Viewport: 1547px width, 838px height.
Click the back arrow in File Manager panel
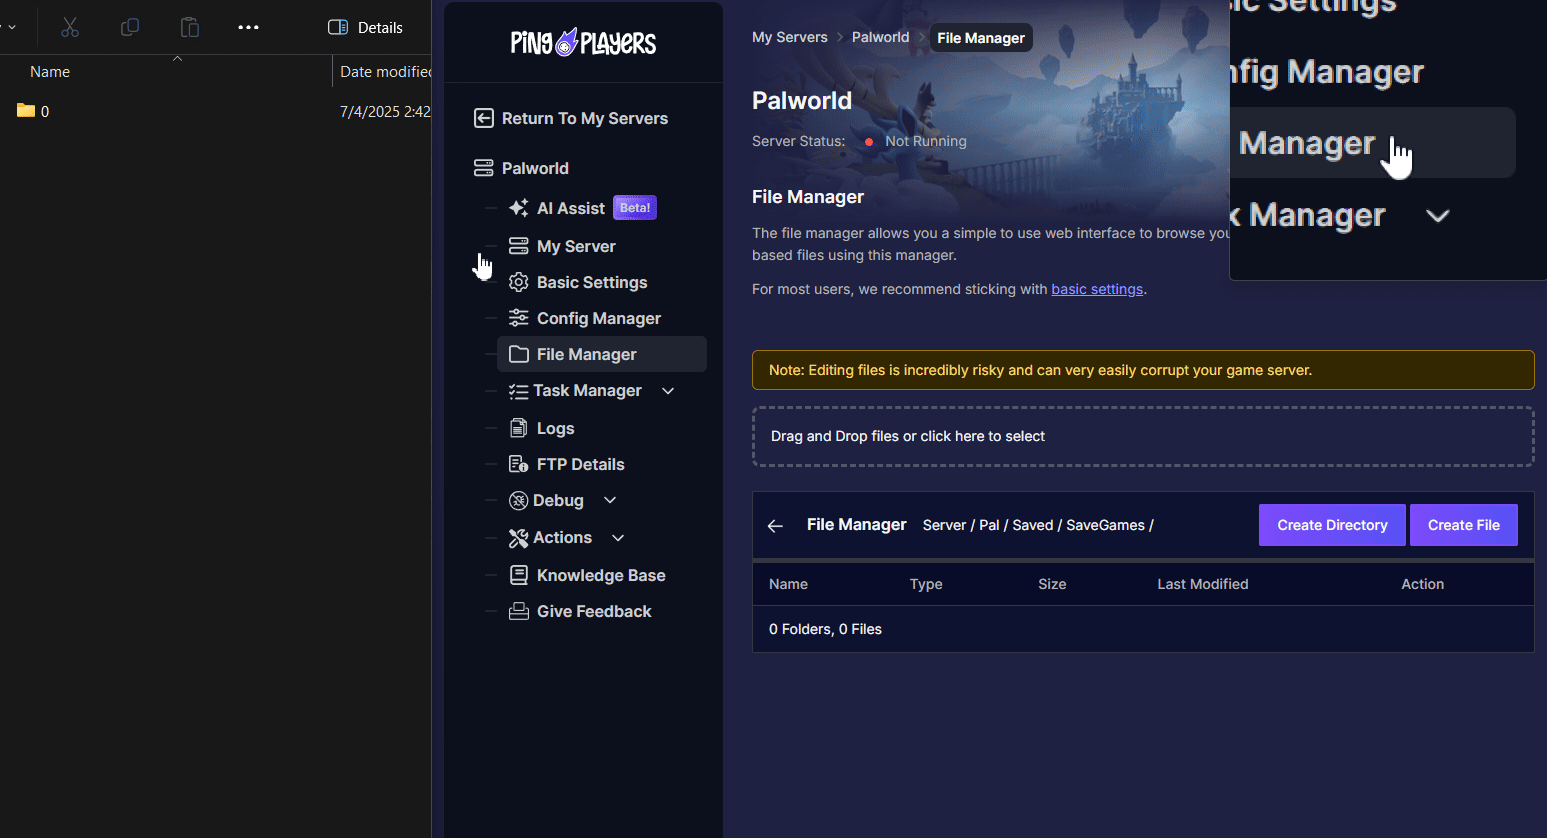click(x=775, y=525)
